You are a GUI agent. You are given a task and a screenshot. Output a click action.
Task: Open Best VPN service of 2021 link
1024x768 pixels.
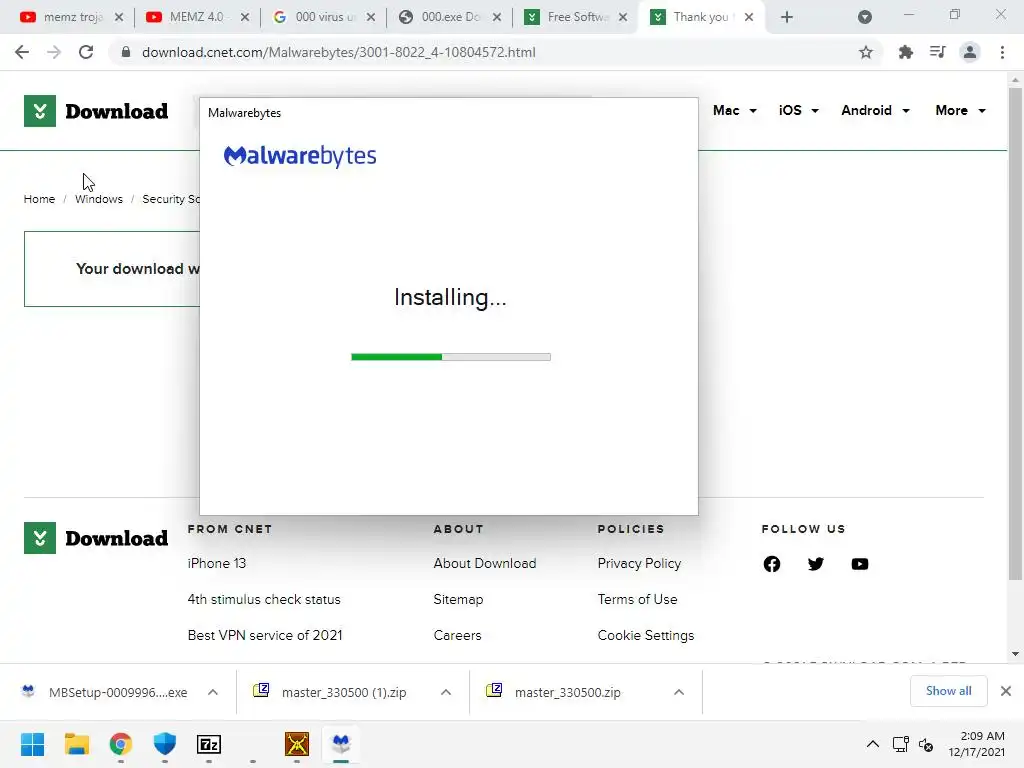[265, 635]
